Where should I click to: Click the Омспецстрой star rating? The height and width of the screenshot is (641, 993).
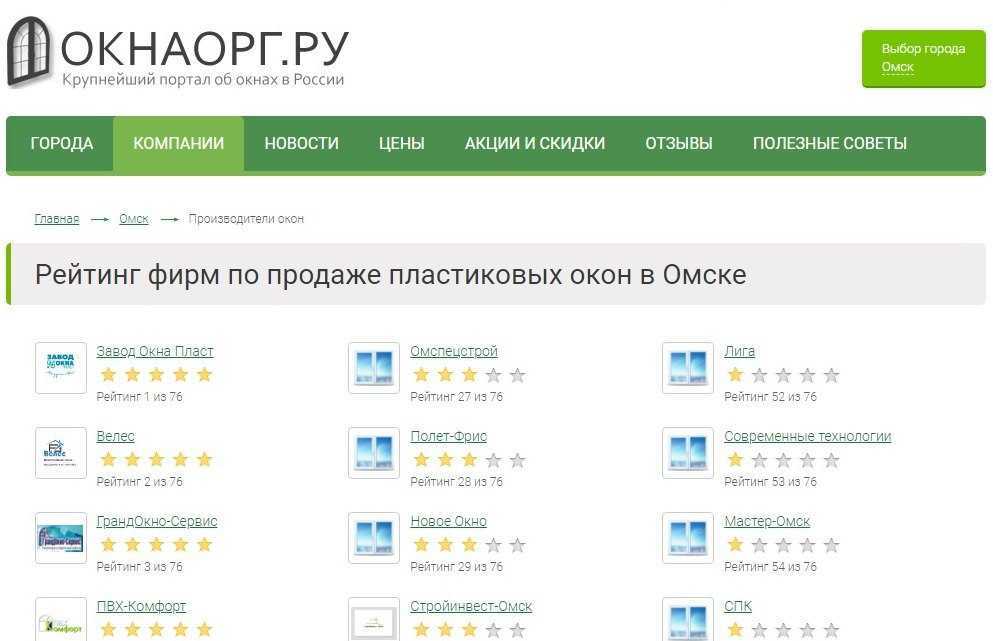point(469,375)
